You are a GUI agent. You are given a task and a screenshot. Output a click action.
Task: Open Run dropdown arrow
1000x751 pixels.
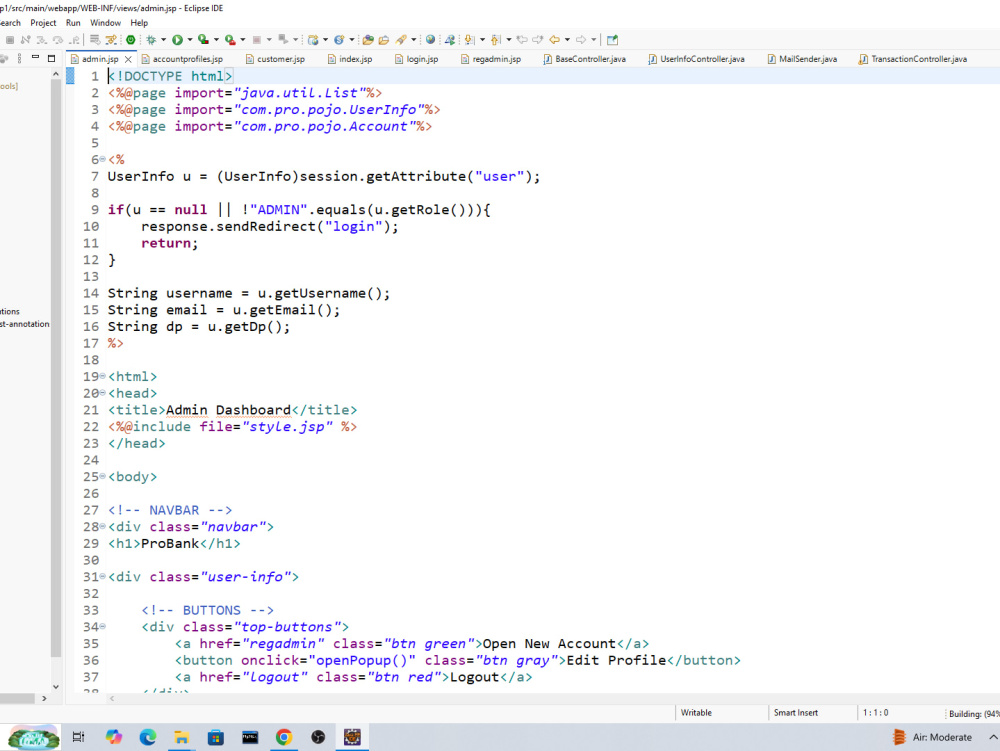point(189,40)
